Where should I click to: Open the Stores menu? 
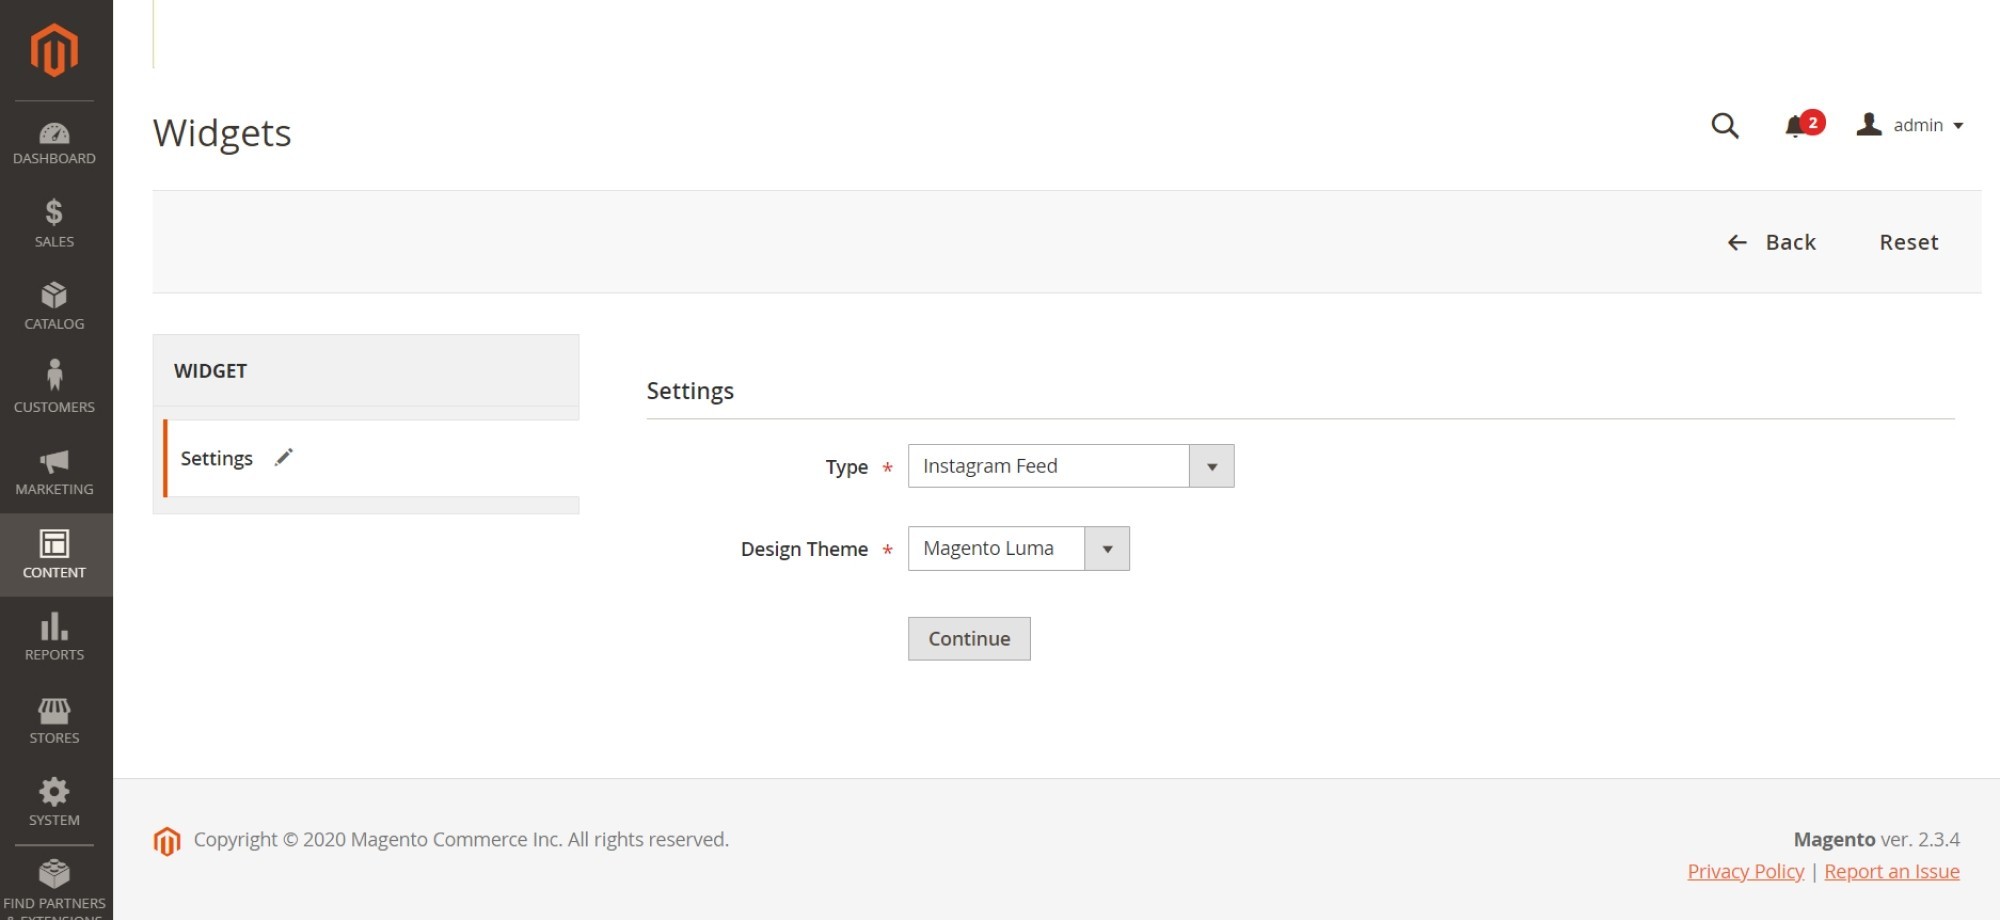pos(54,720)
